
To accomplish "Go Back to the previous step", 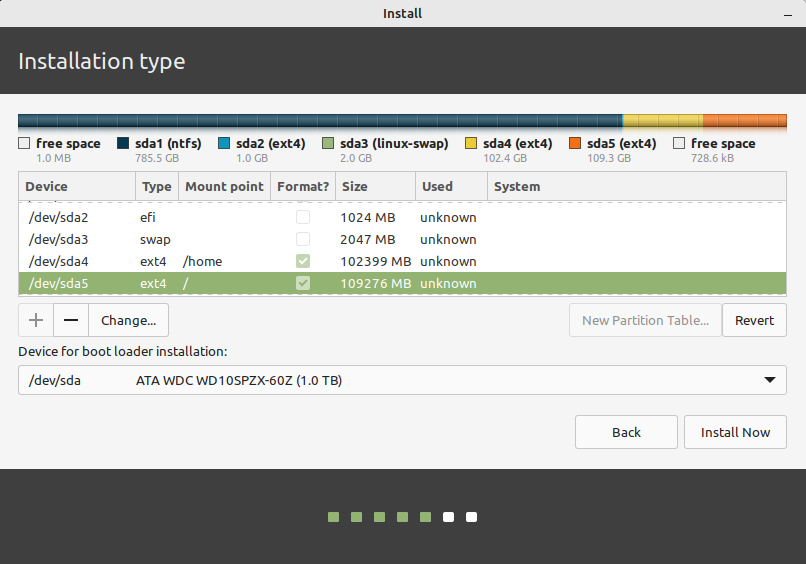I will click(x=626, y=432).
